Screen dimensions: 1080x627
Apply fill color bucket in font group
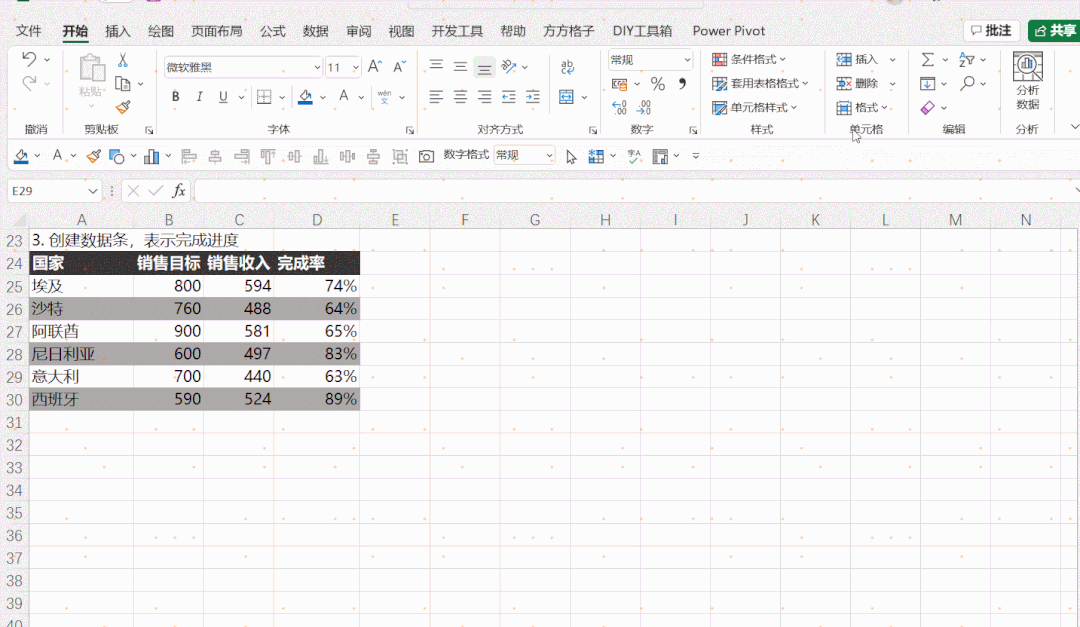click(x=305, y=97)
